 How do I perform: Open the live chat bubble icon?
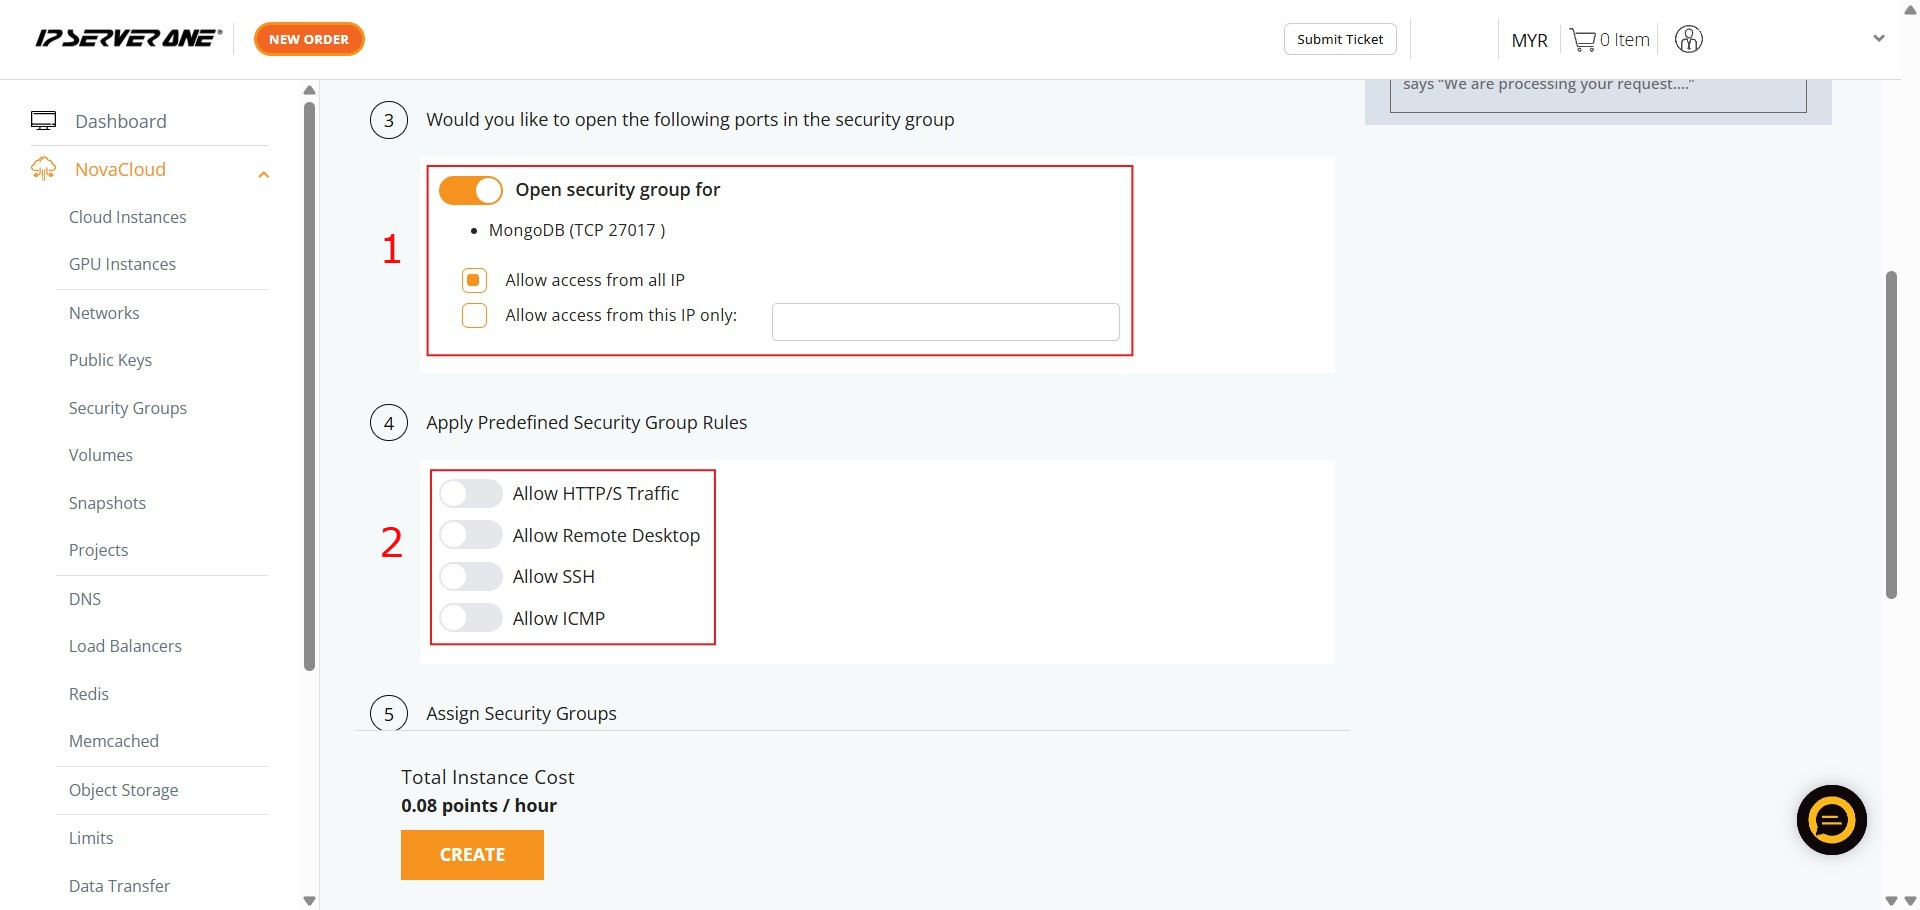tap(1831, 821)
